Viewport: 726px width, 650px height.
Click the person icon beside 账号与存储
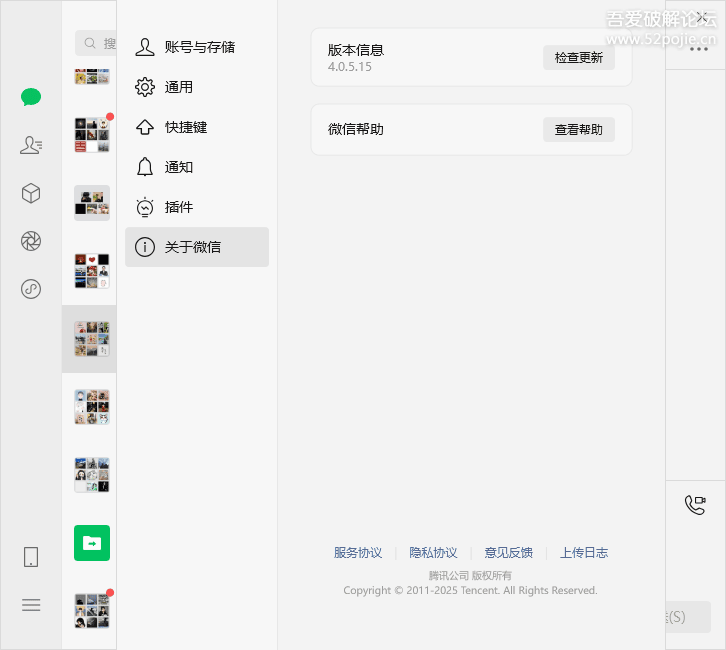145,47
